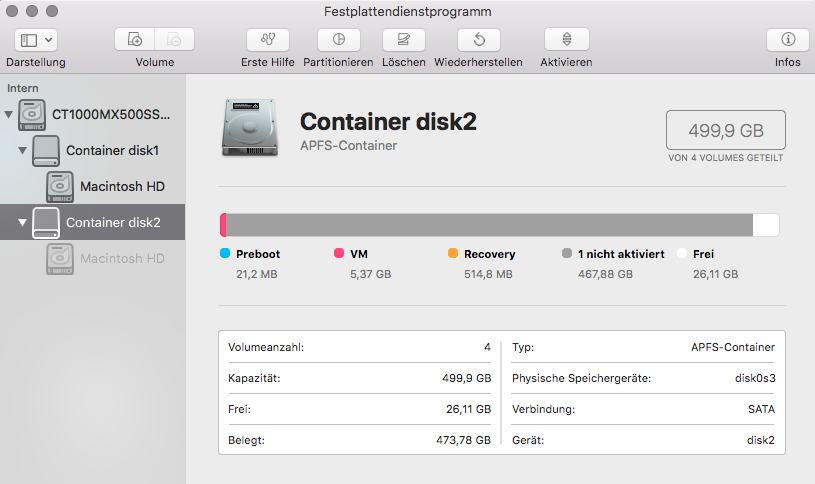Click the remove volume icon
This screenshot has width=815, height=484.
click(174, 40)
